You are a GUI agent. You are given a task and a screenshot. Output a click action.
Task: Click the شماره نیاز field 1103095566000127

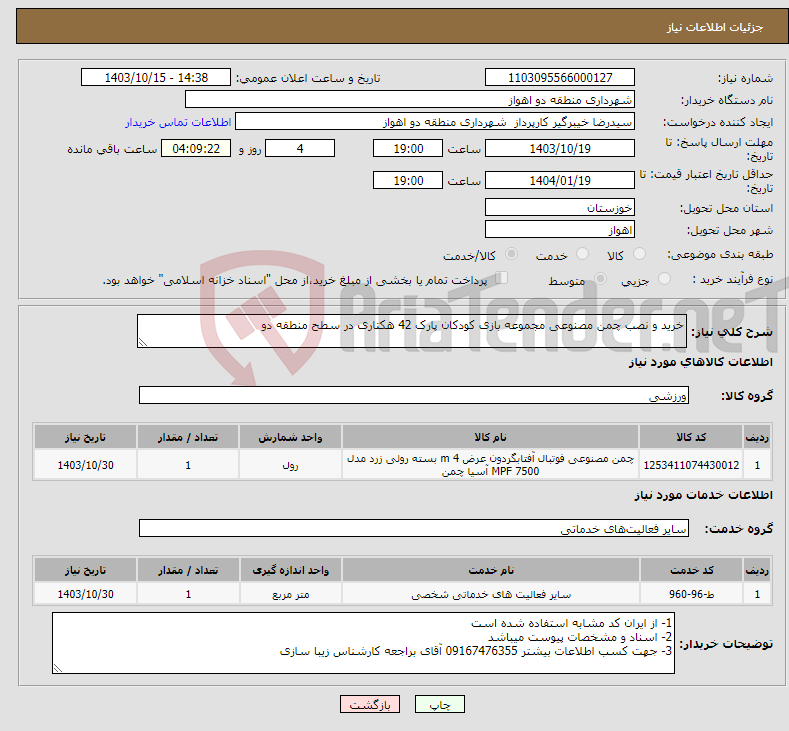click(560, 77)
